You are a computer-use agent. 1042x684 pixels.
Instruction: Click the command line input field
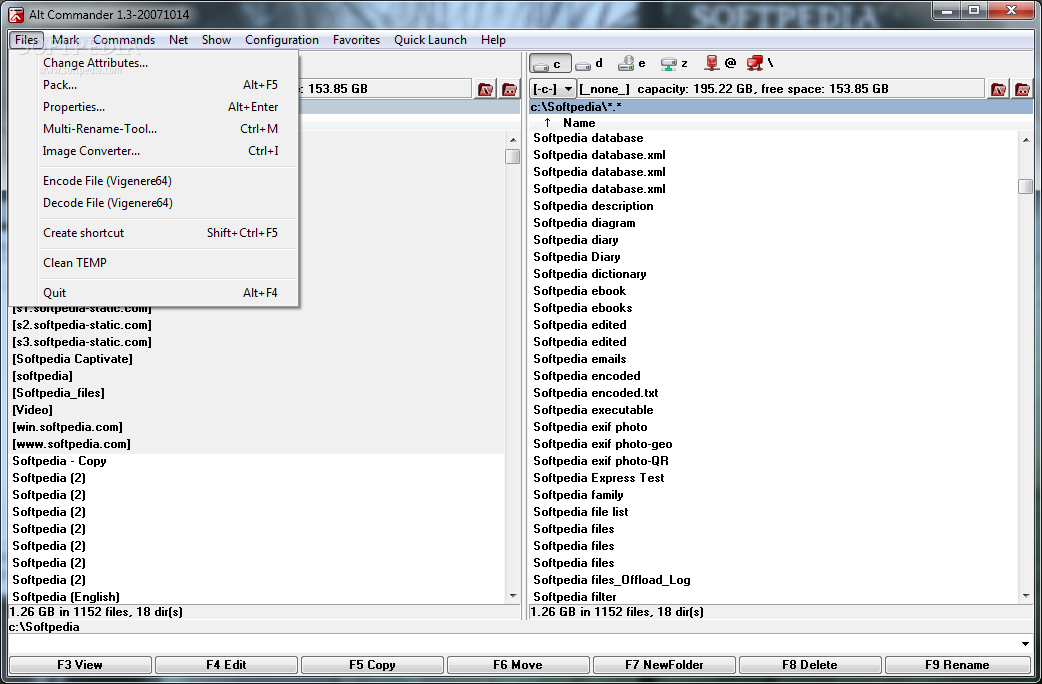[x=512, y=643]
